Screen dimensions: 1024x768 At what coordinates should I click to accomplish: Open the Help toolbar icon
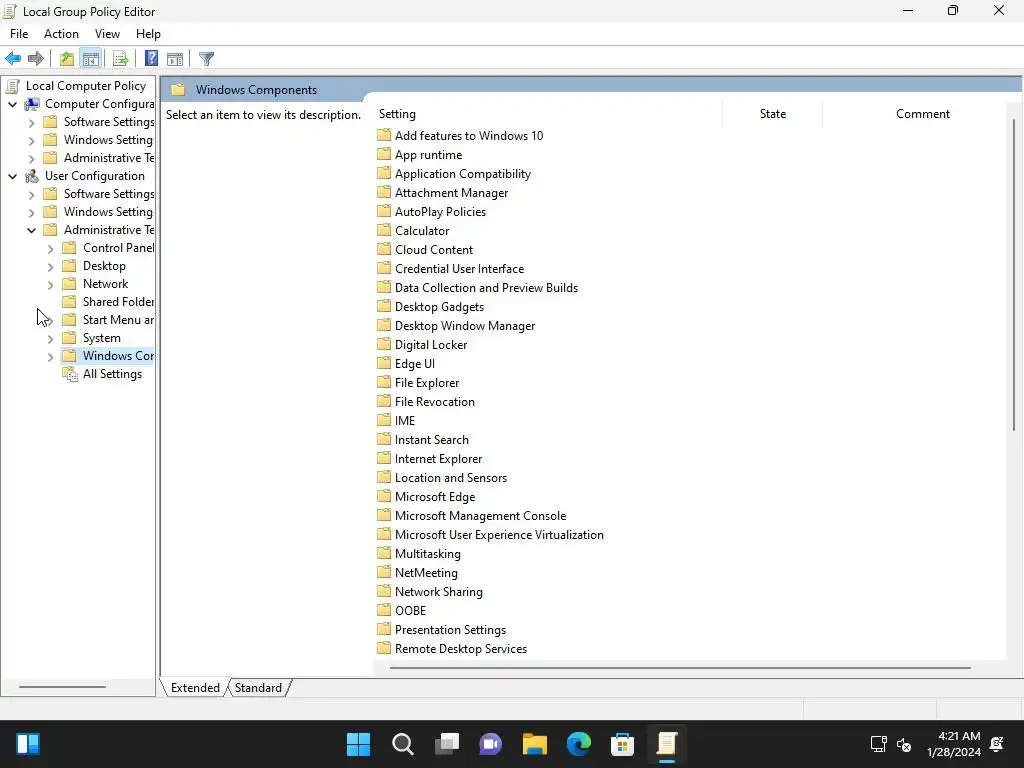(x=151, y=59)
